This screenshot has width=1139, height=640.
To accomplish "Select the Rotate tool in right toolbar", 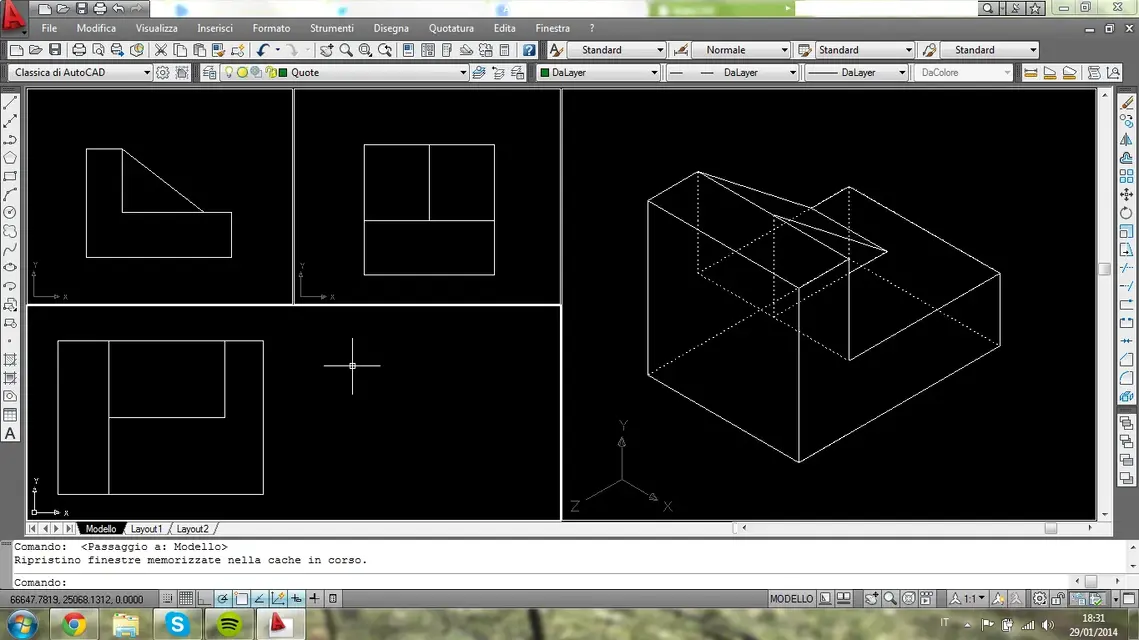I will point(1126,213).
